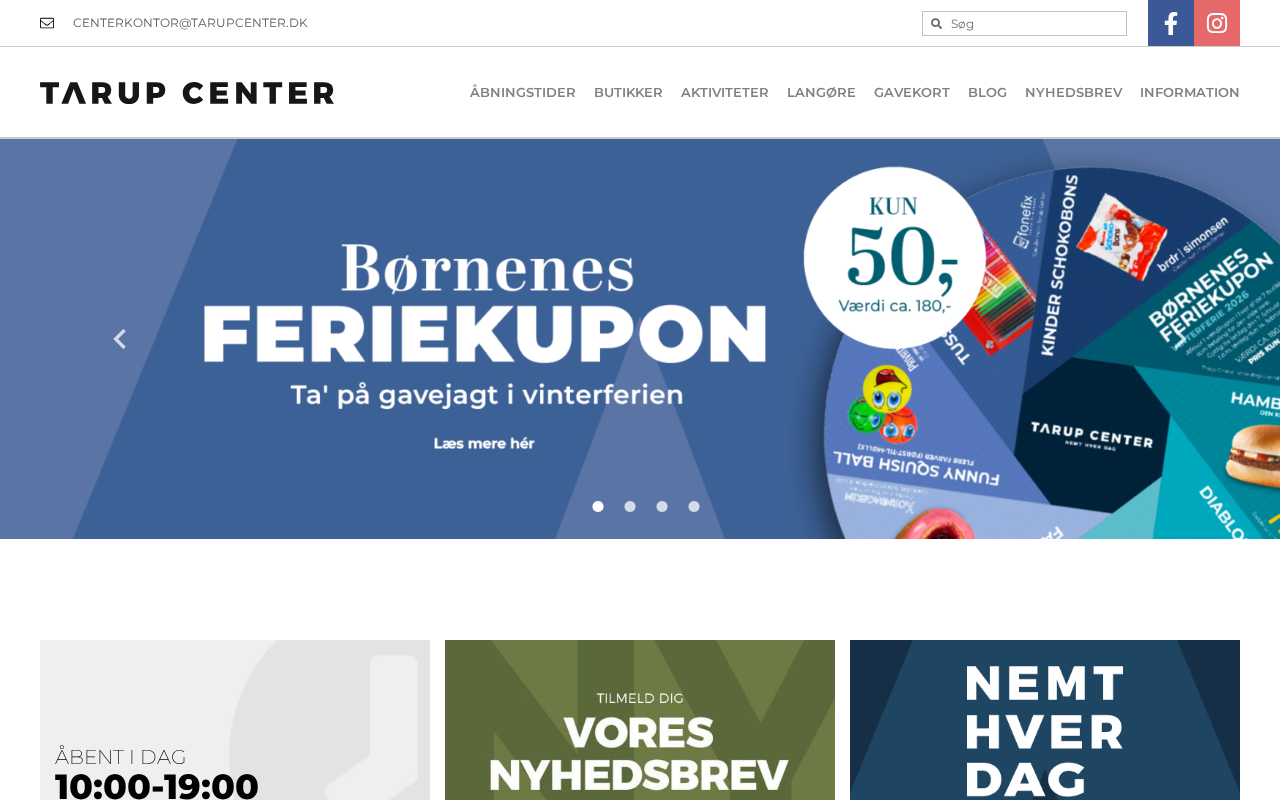This screenshot has width=1280, height=800.
Task: Click the Læs mere hér link
Action: (x=484, y=443)
